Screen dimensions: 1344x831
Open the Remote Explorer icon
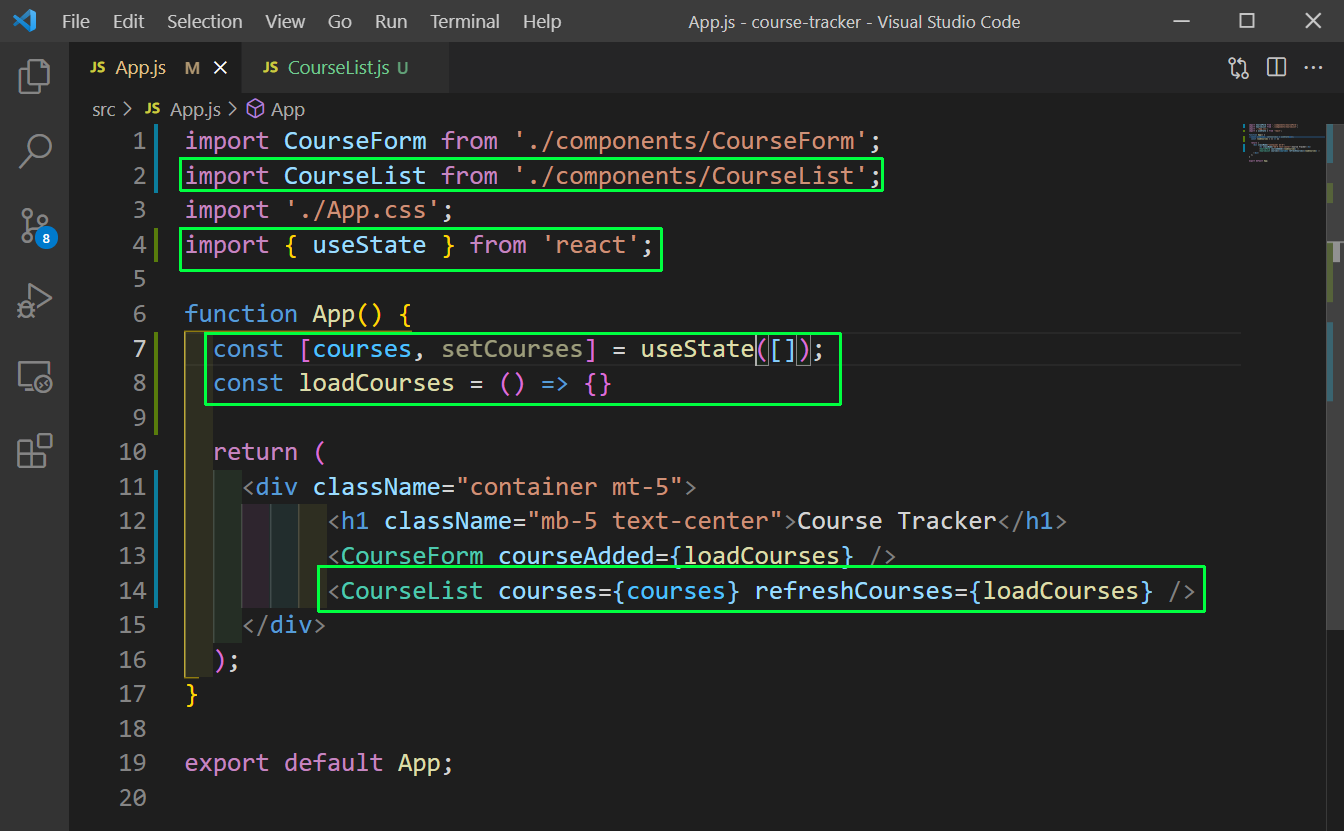[34, 377]
